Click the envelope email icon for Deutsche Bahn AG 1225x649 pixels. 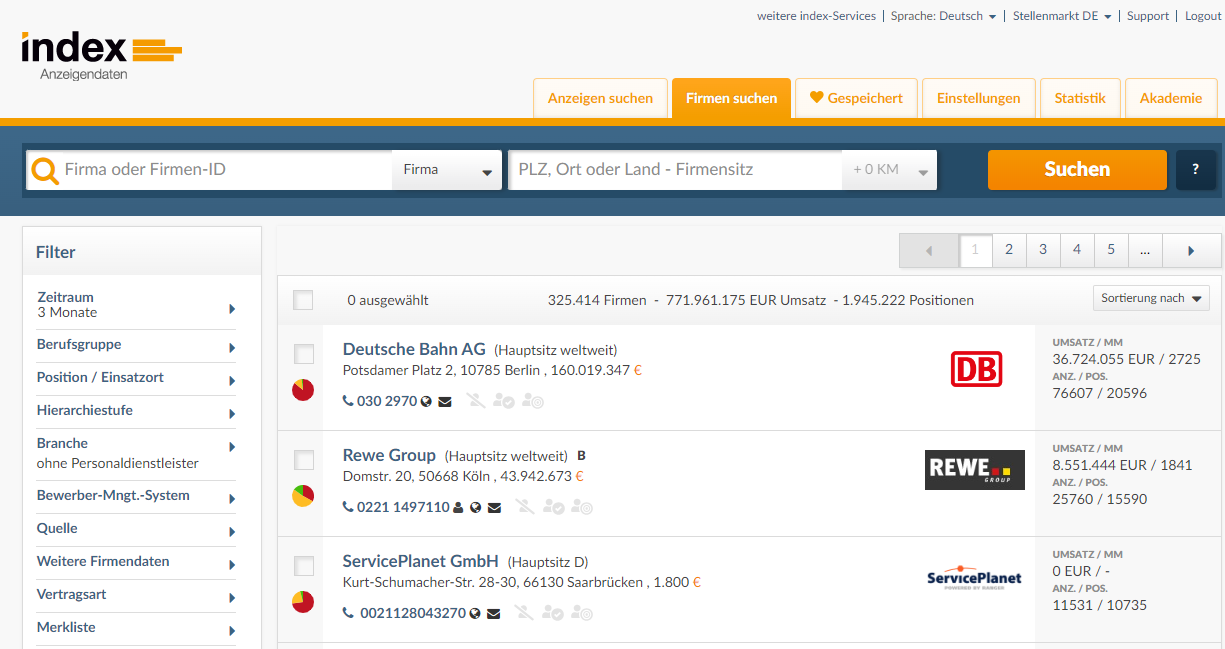[x=445, y=402]
